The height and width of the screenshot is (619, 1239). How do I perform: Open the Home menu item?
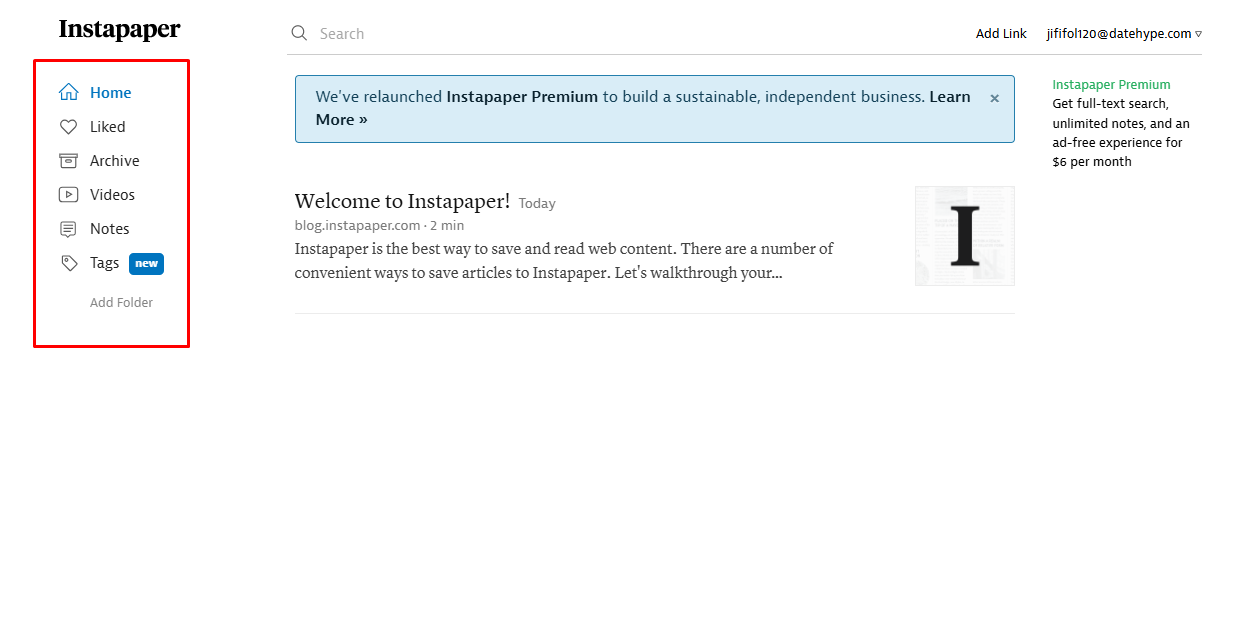coord(111,93)
